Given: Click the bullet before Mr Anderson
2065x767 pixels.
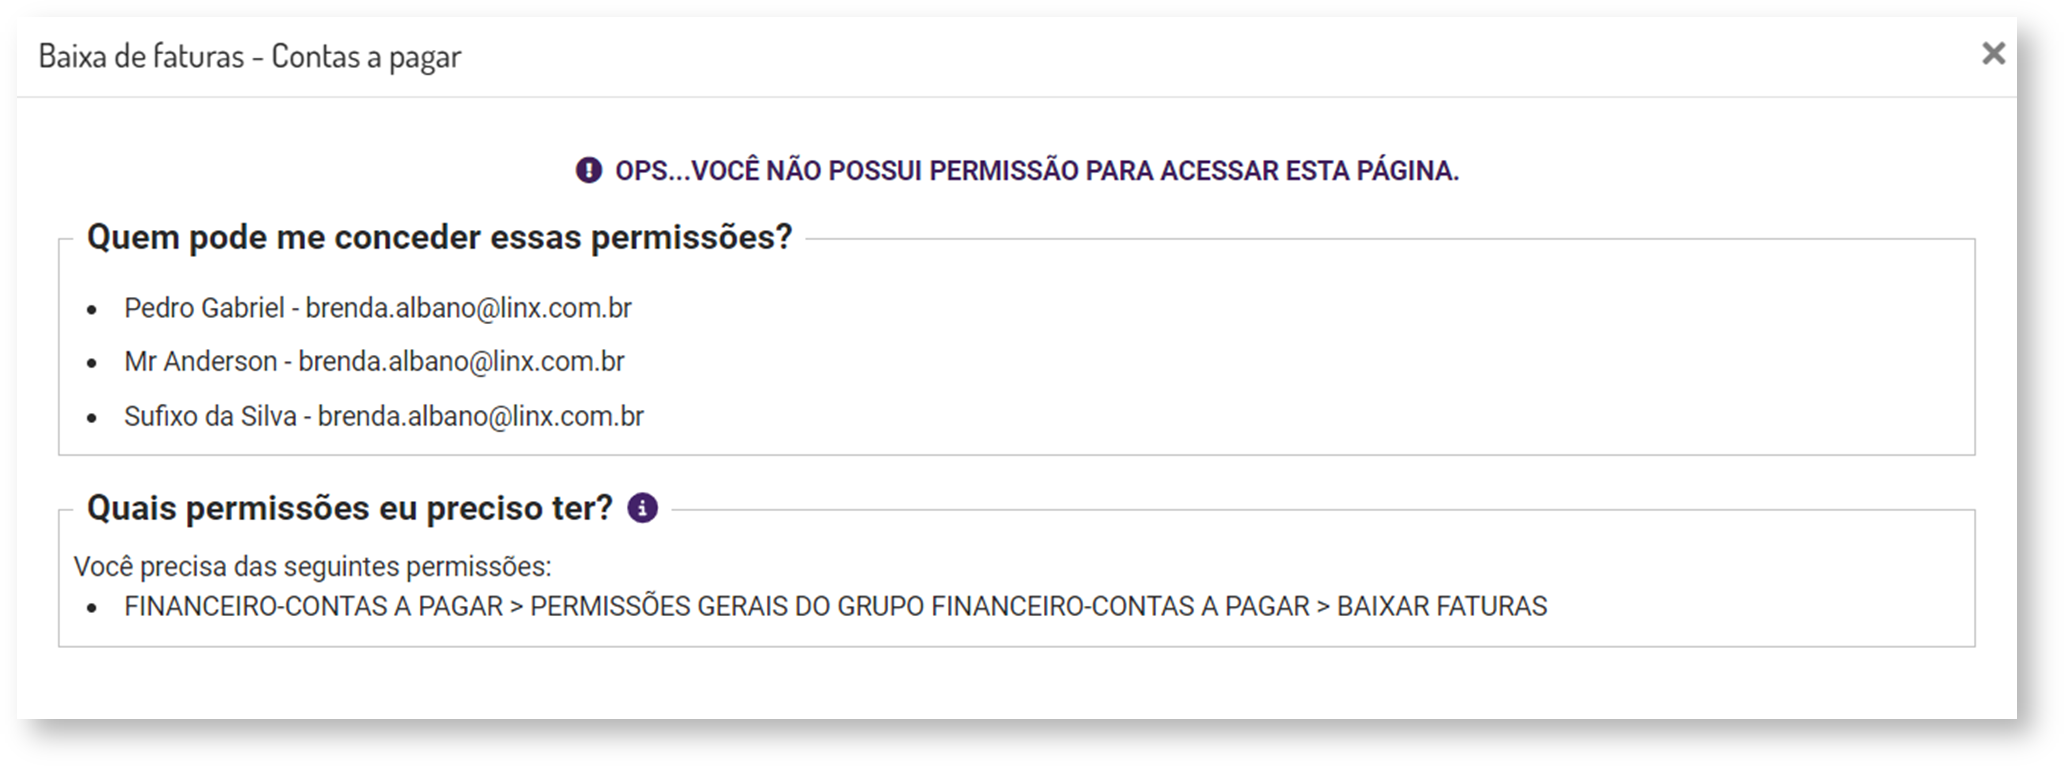Looking at the screenshot, I should (x=92, y=364).
